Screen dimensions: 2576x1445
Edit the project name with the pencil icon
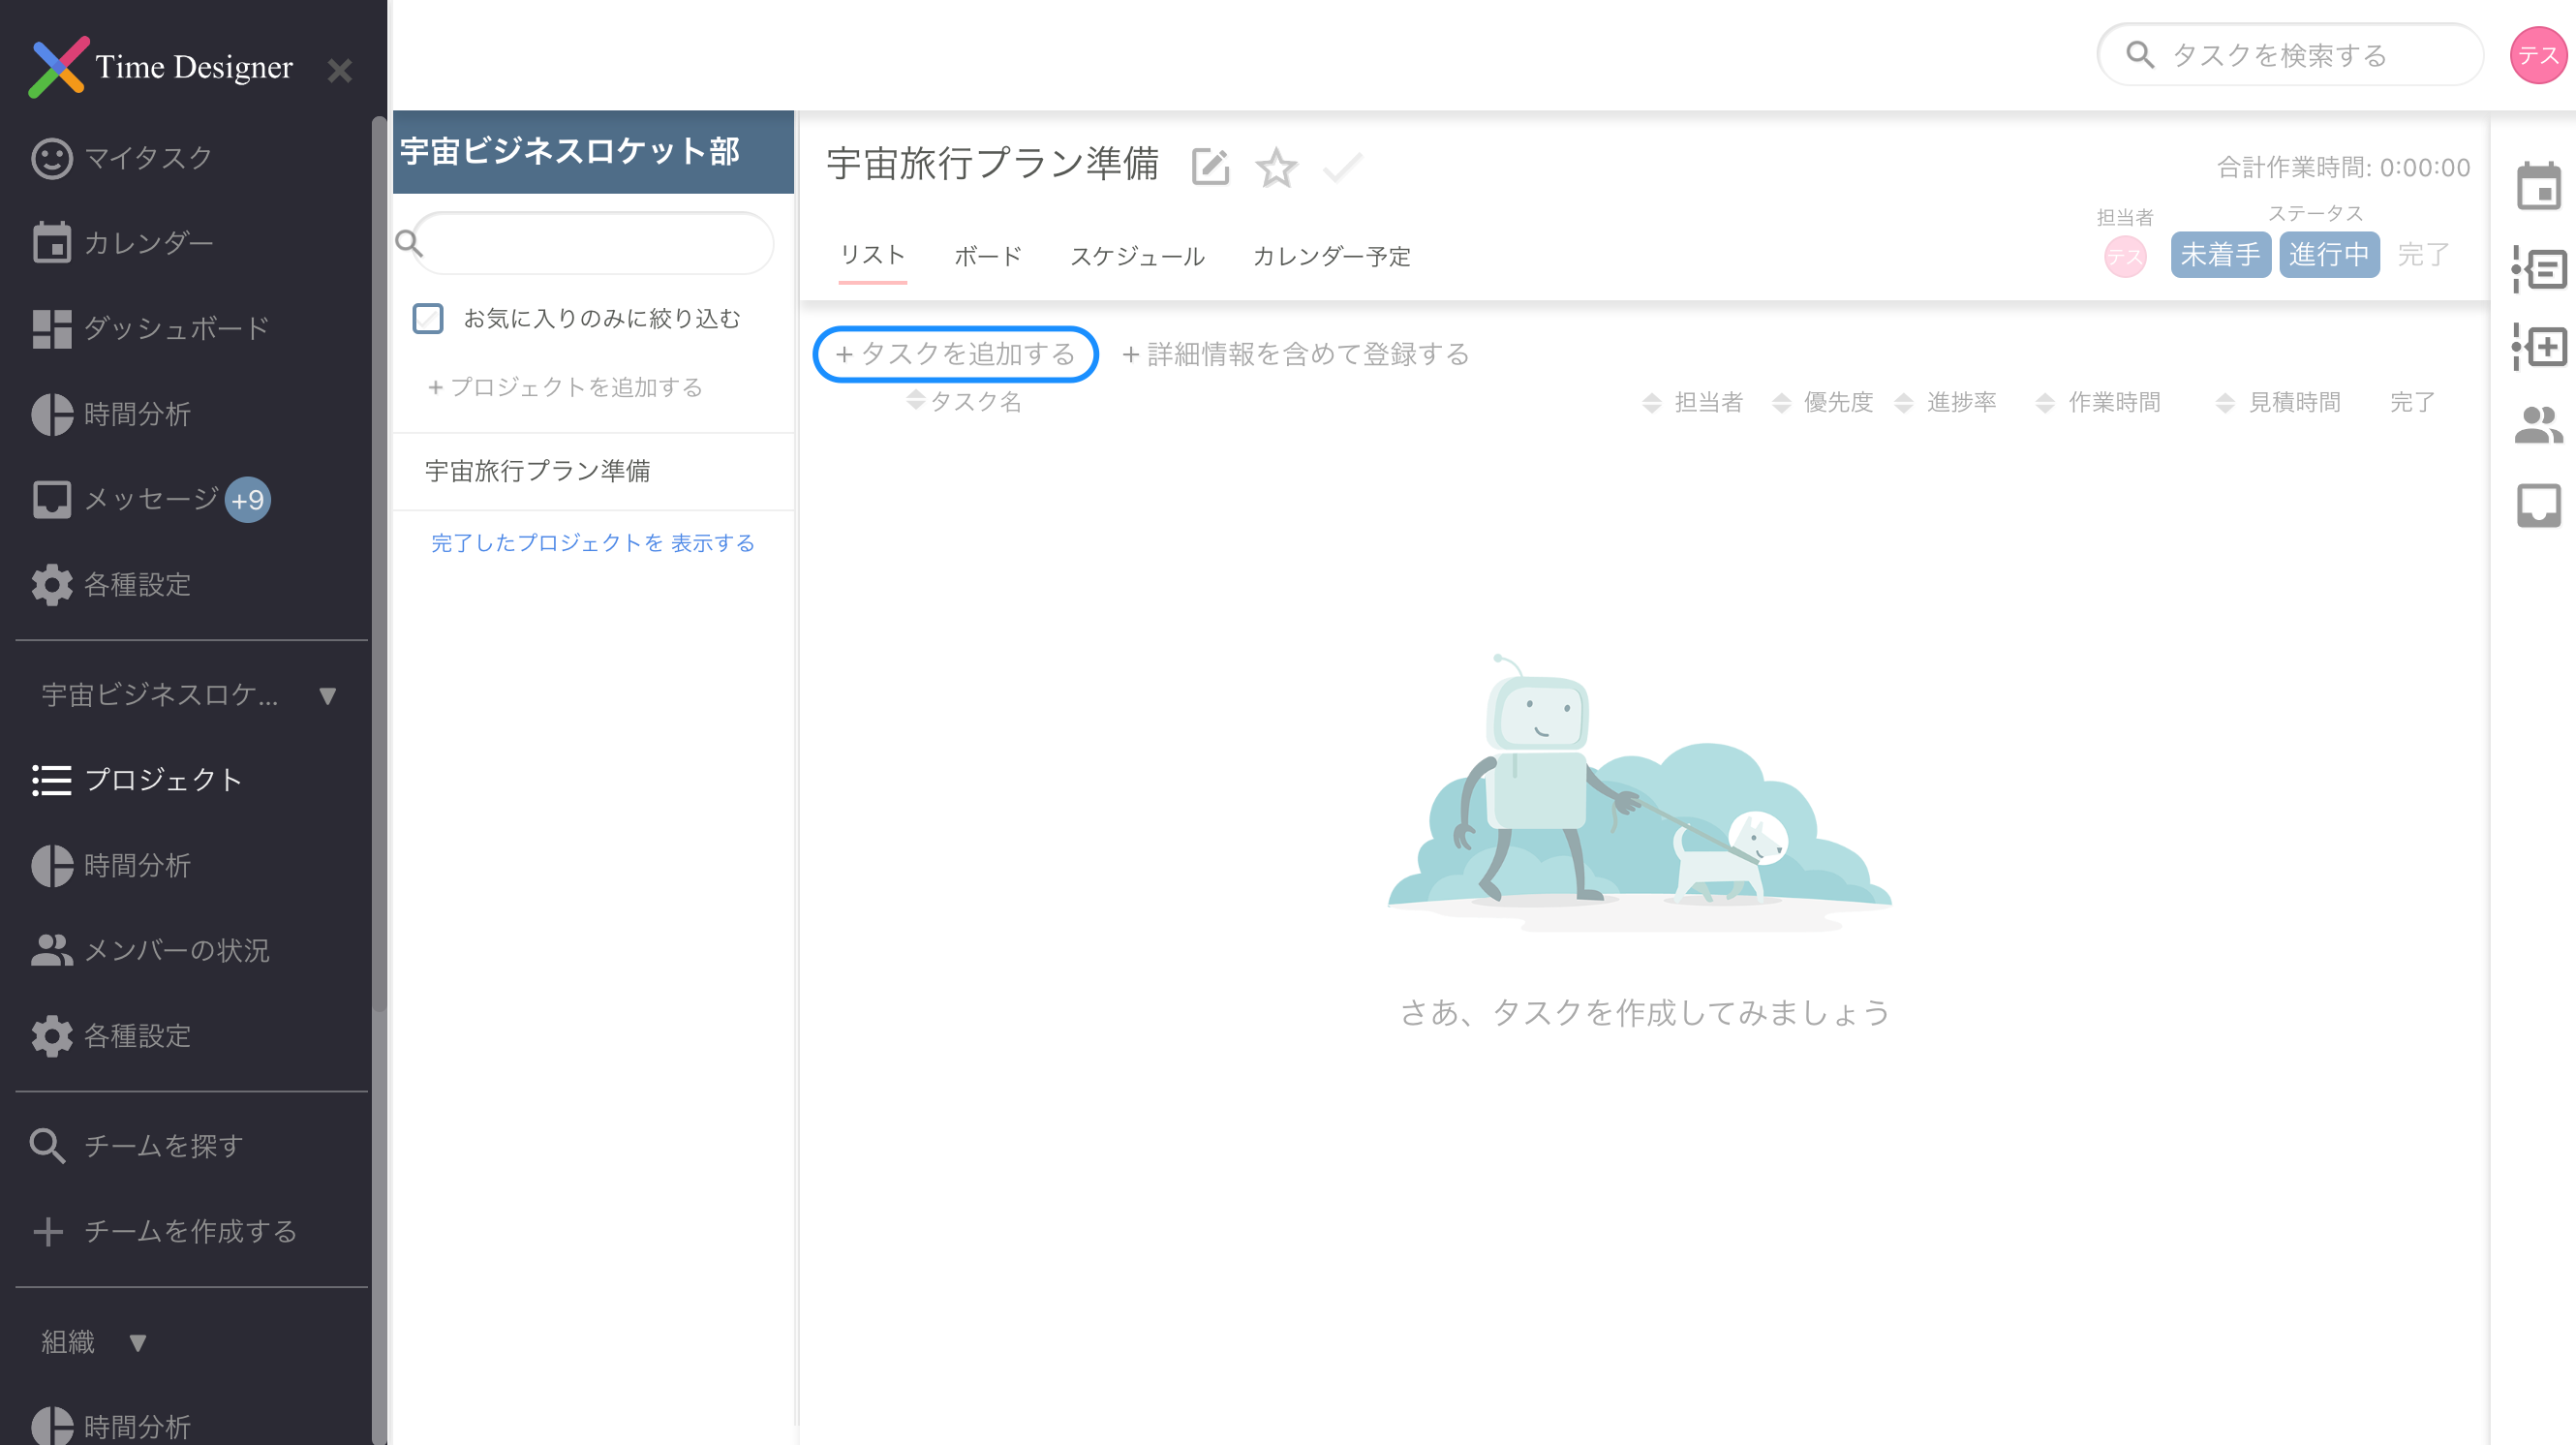coord(1211,167)
